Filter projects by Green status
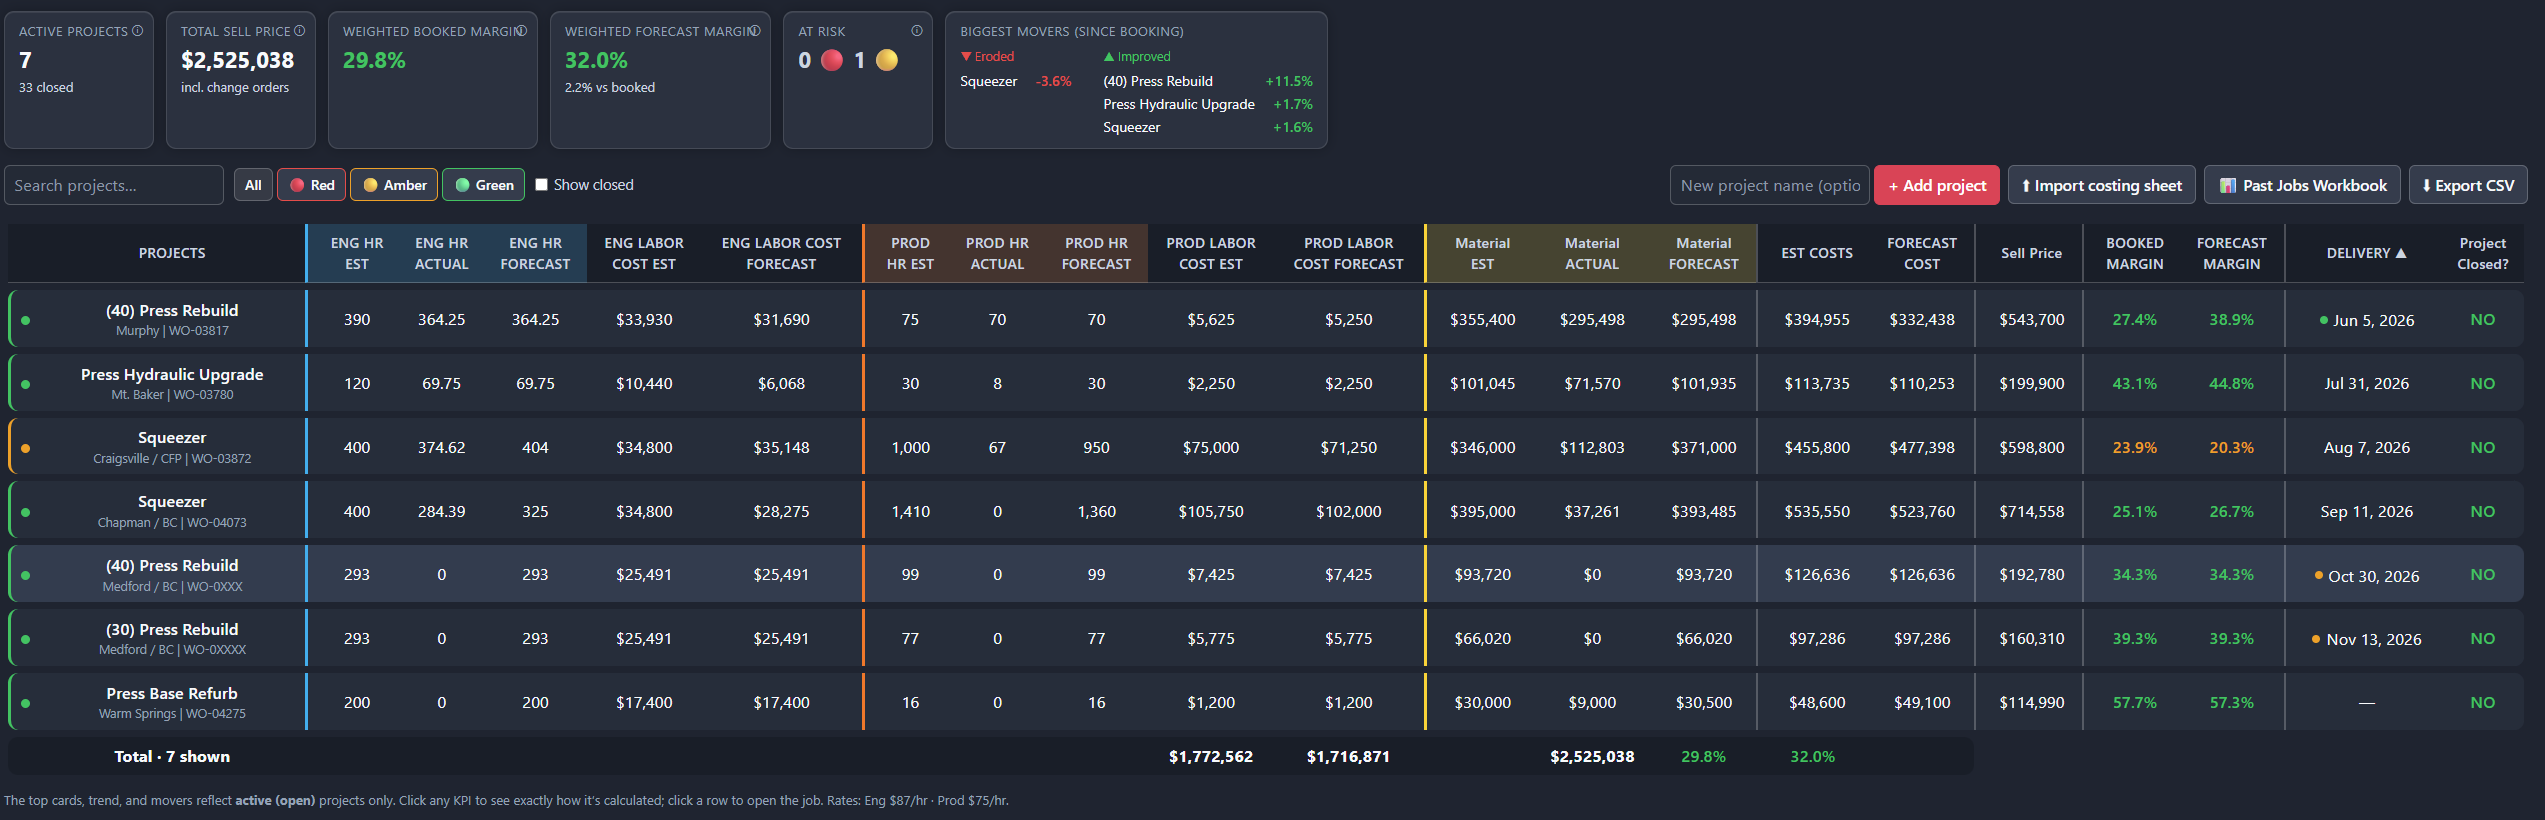The width and height of the screenshot is (2545, 820). (484, 185)
